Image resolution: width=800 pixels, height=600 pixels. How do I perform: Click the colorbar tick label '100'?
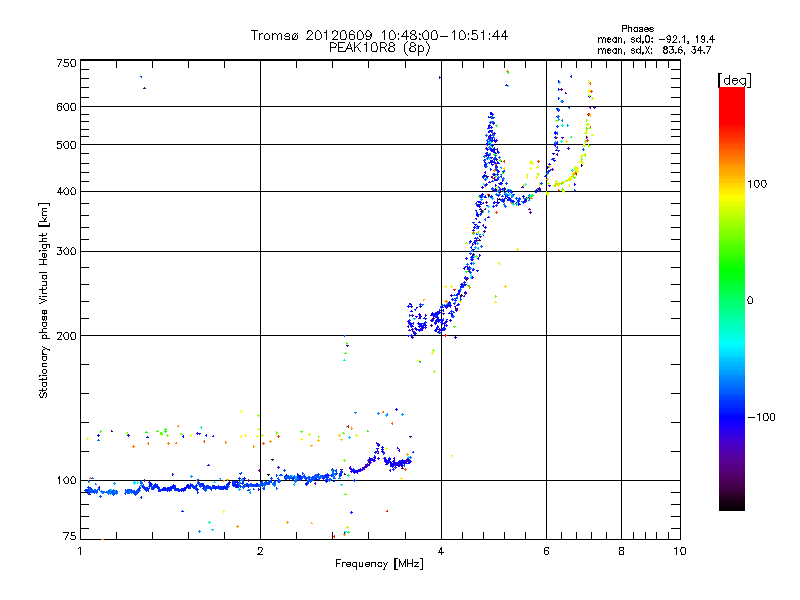[757, 184]
